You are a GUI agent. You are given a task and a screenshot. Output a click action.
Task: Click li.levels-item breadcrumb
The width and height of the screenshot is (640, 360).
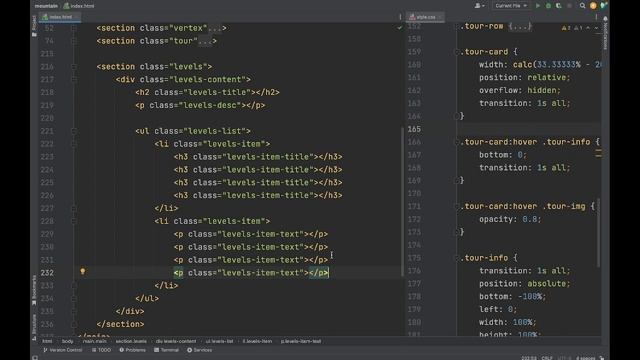(x=257, y=341)
